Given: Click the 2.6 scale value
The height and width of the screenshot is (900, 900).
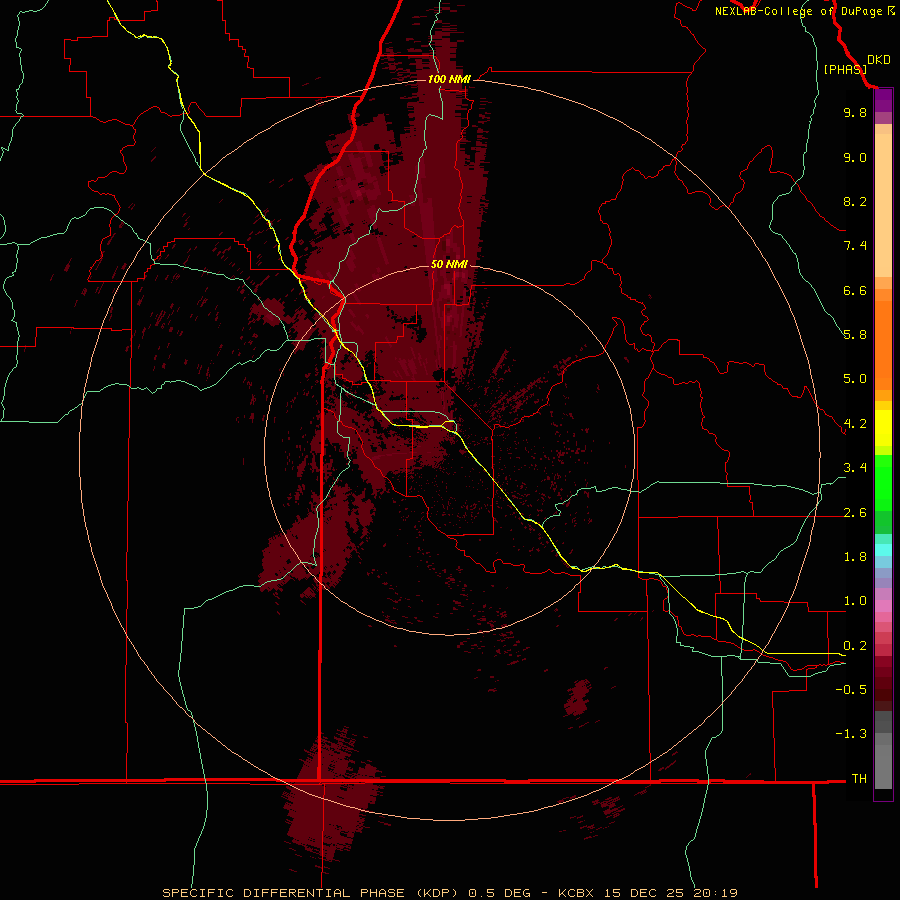Looking at the screenshot, I should click(855, 513).
